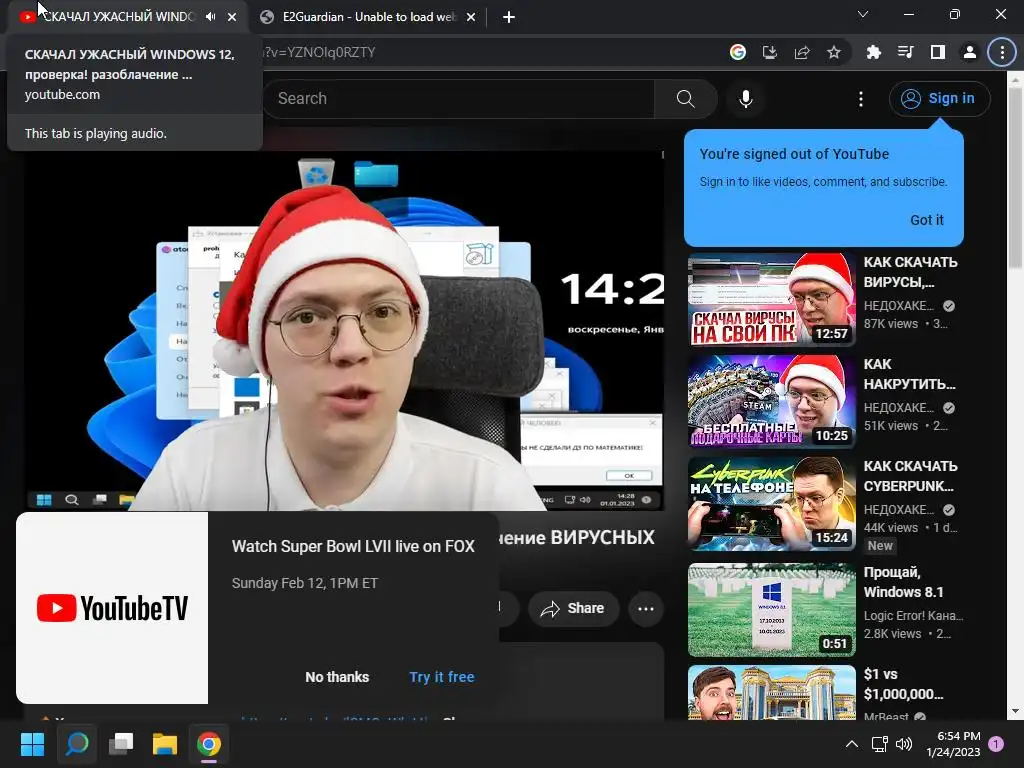
Task: Switch to the E2Guardian tab
Action: point(369,17)
